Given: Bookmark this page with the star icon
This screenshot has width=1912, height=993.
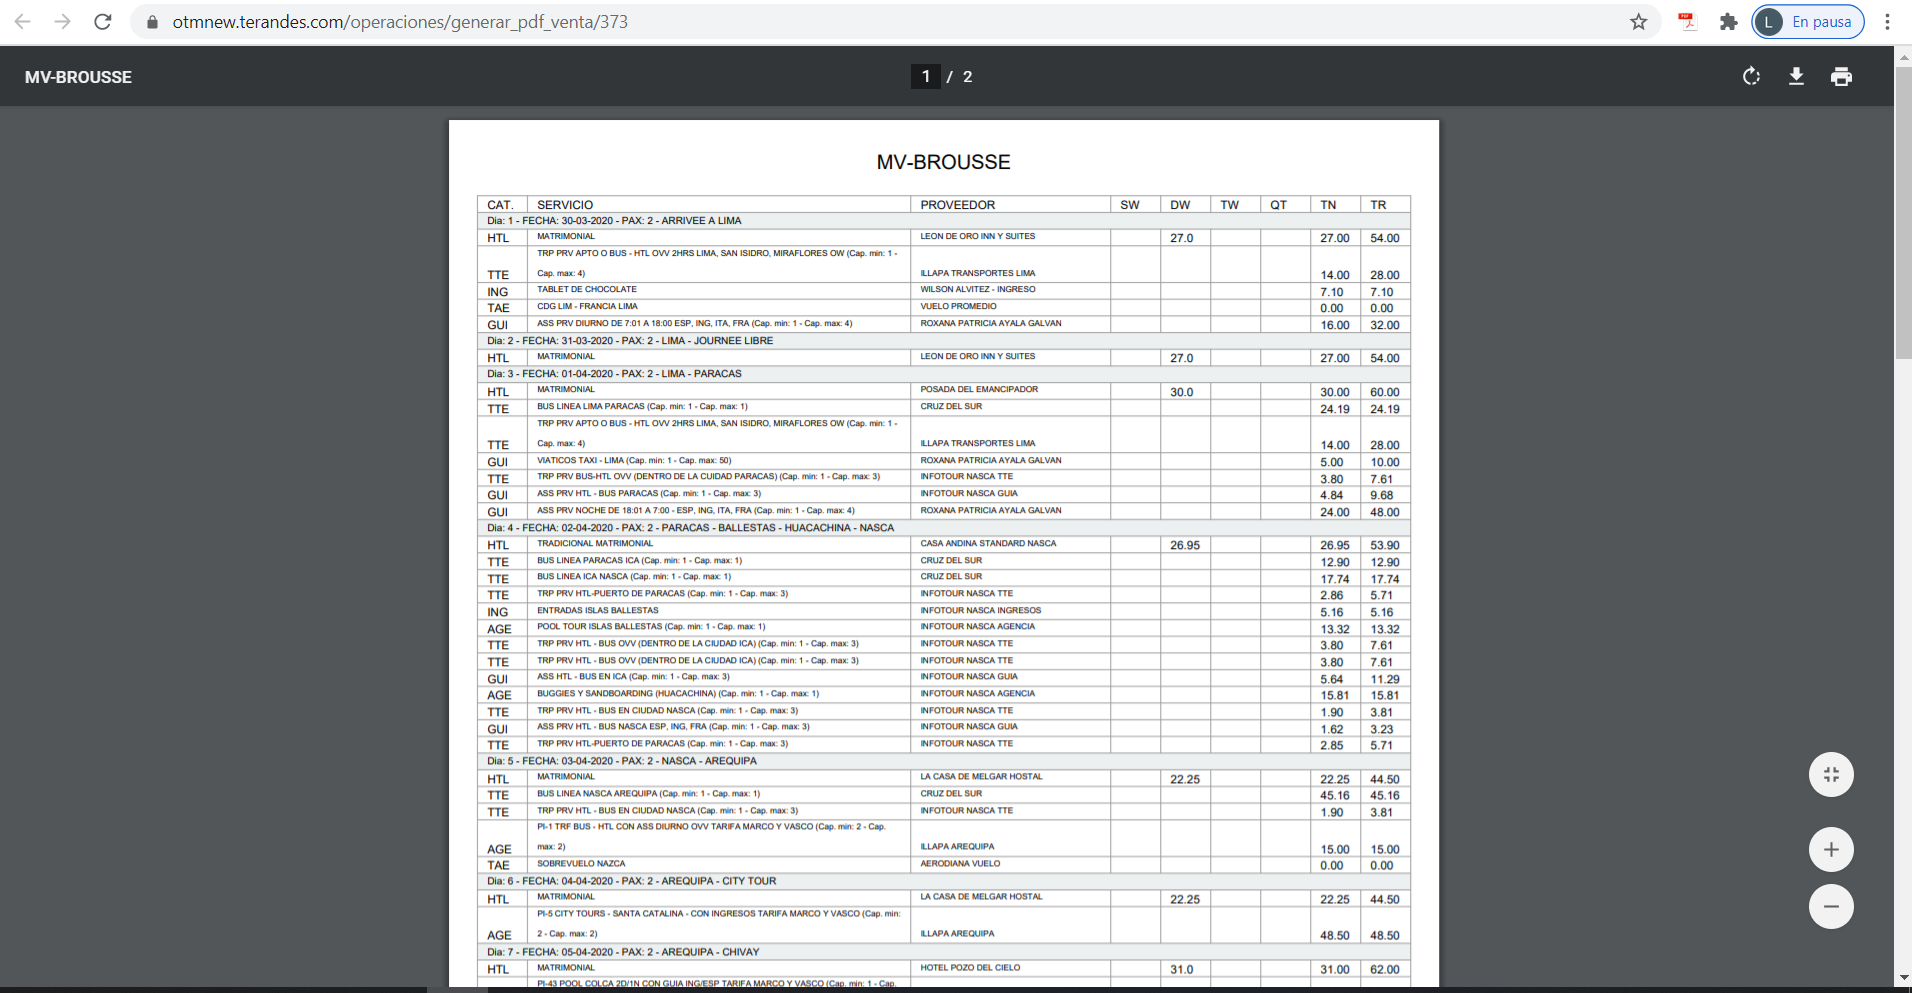Looking at the screenshot, I should pyautogui.click(x=1638, y=22).
